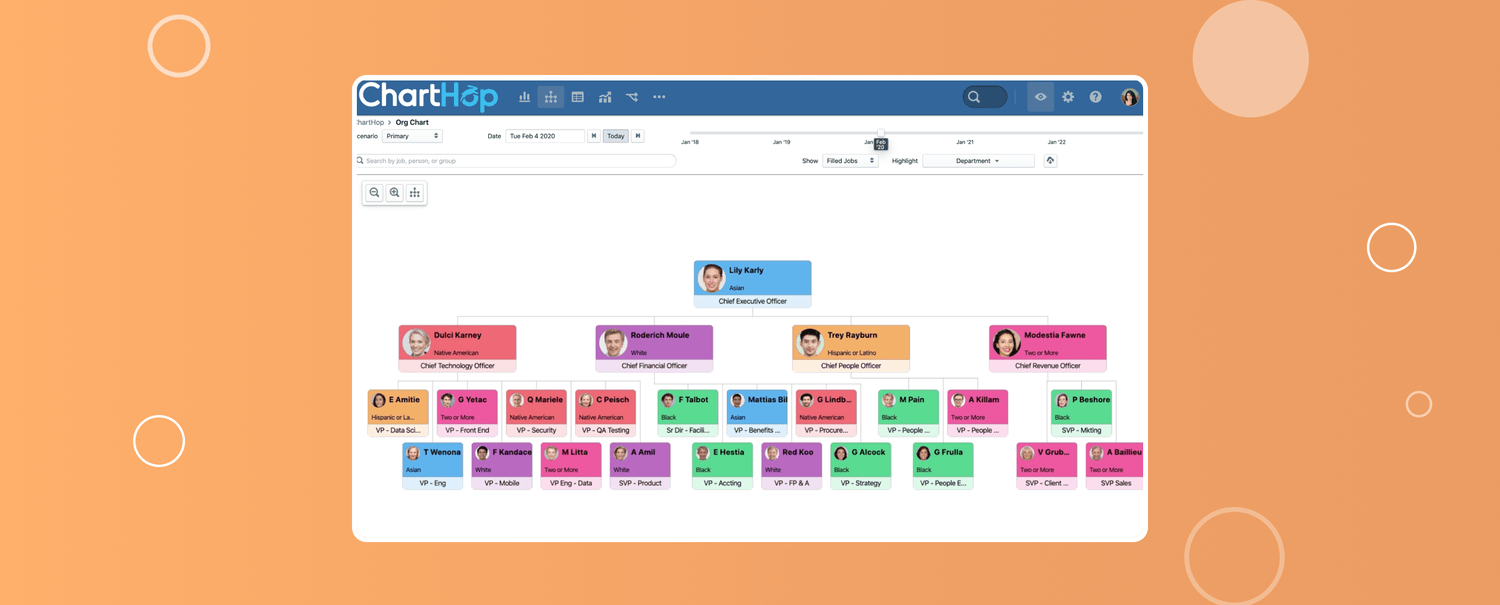The height and width of the screenshot is (605, 1500).
Task: Zoom out of the org chart
Action: 374,193
